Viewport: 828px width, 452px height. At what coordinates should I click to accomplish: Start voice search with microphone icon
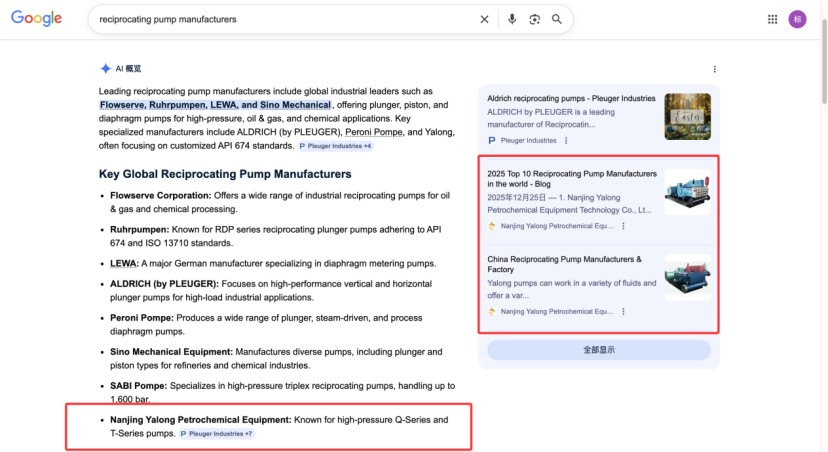pyautogui.click(x=512, y=19)
